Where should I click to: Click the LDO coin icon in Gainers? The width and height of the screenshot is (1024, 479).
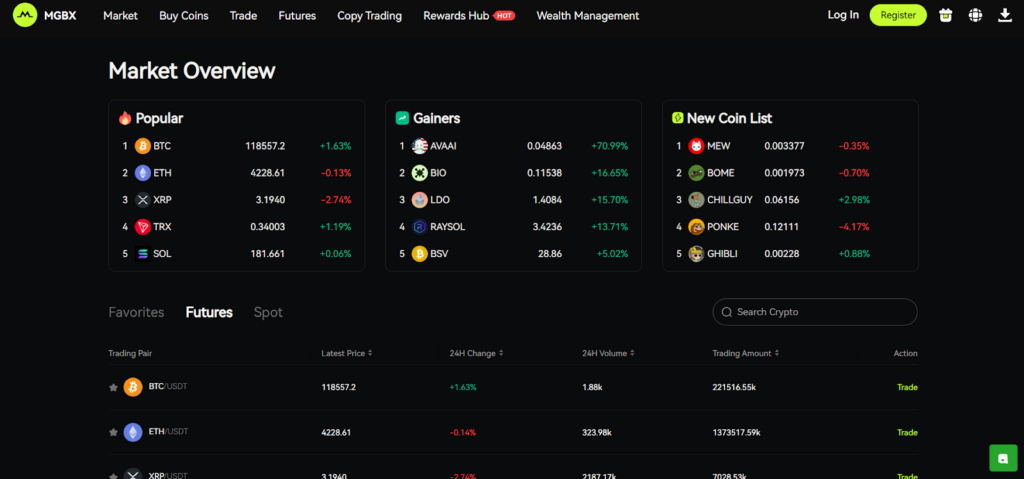tap(419, 200)
